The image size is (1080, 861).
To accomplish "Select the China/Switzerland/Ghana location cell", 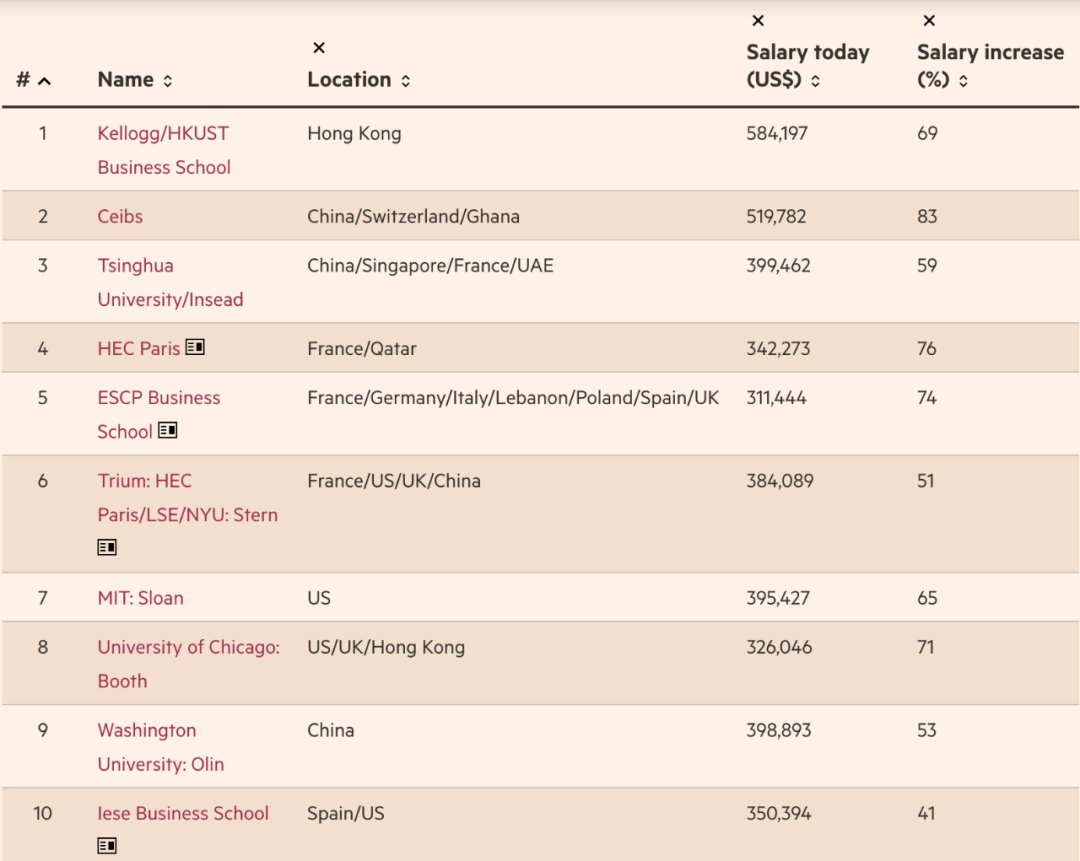I will click(x=413, y=216).
